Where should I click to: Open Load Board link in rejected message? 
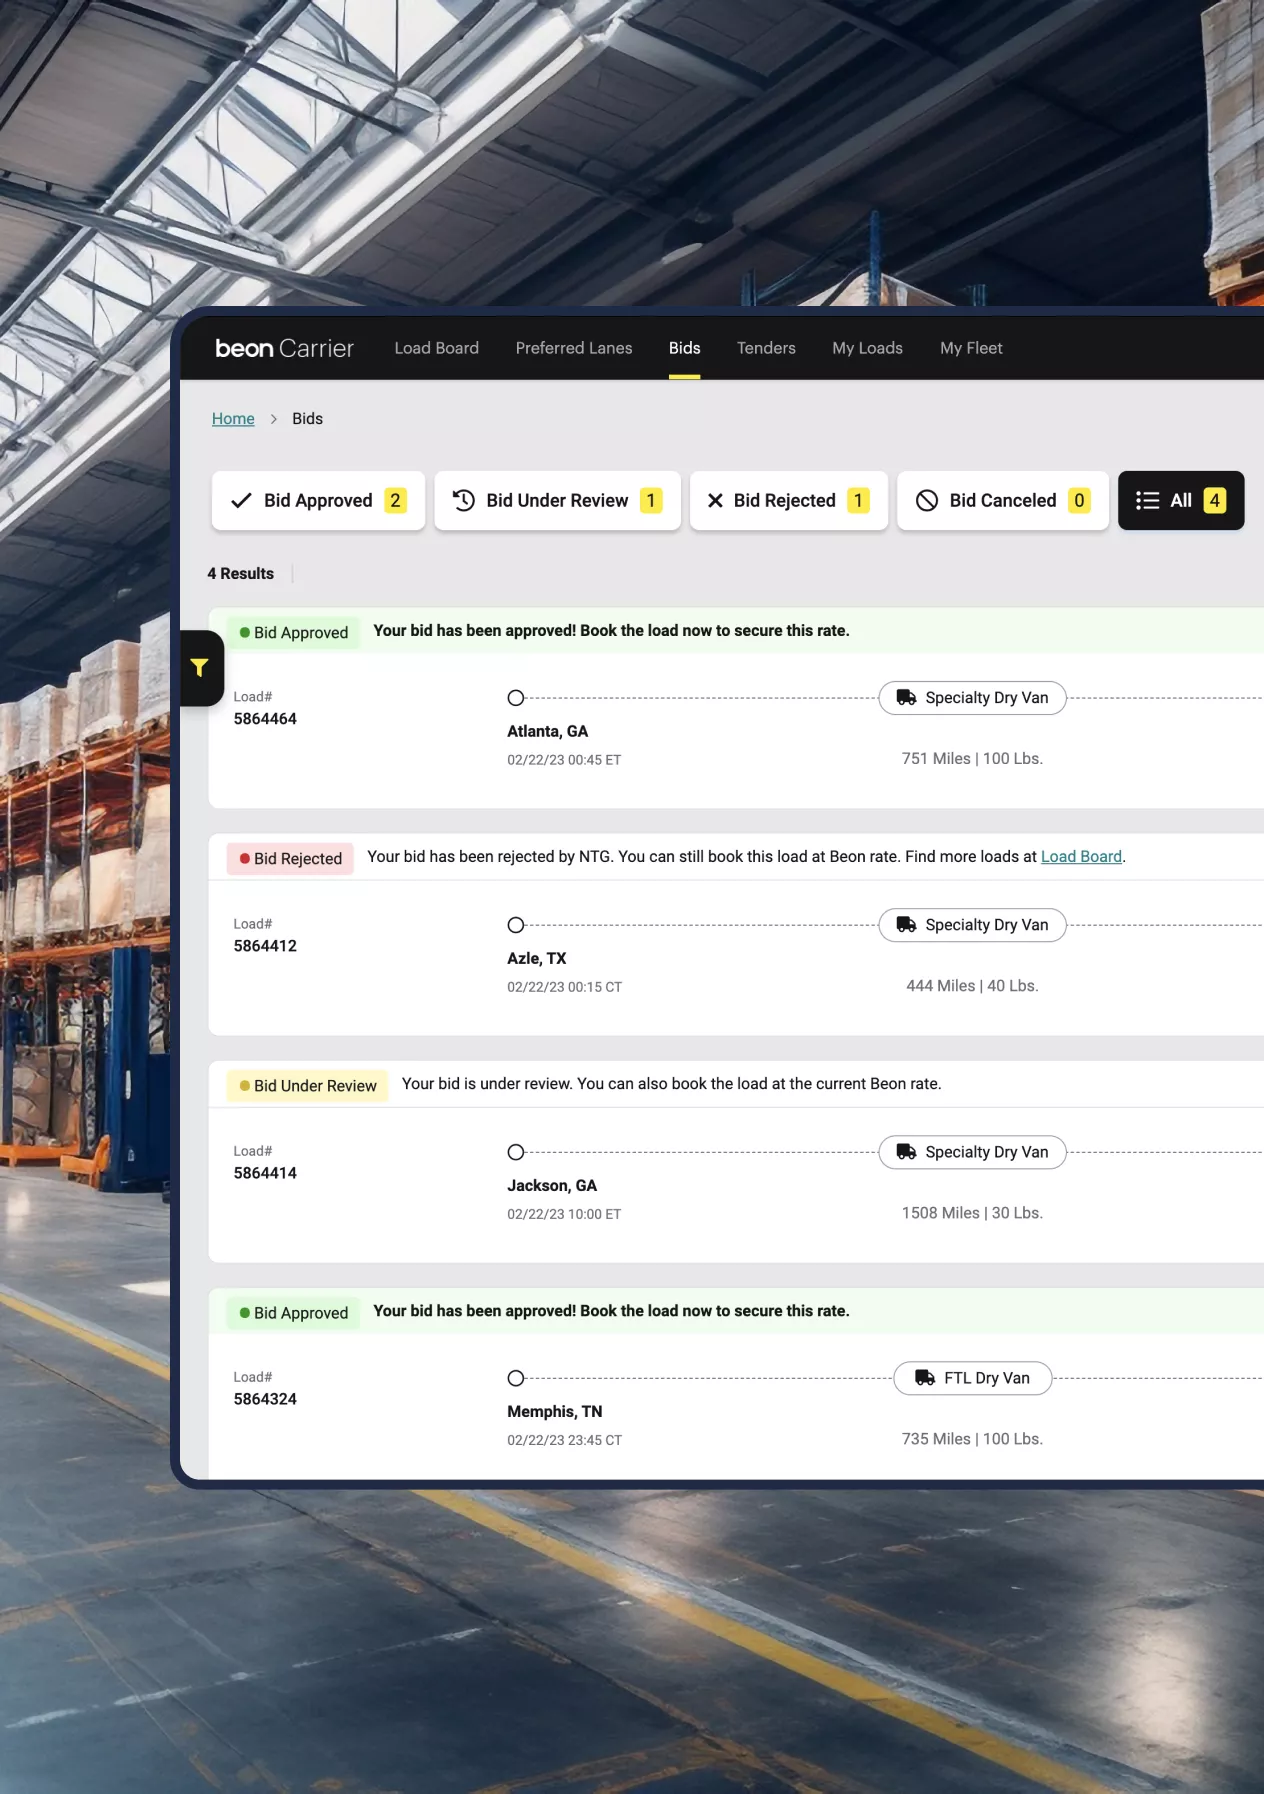pyautogui.click(x=1081, y=857)
